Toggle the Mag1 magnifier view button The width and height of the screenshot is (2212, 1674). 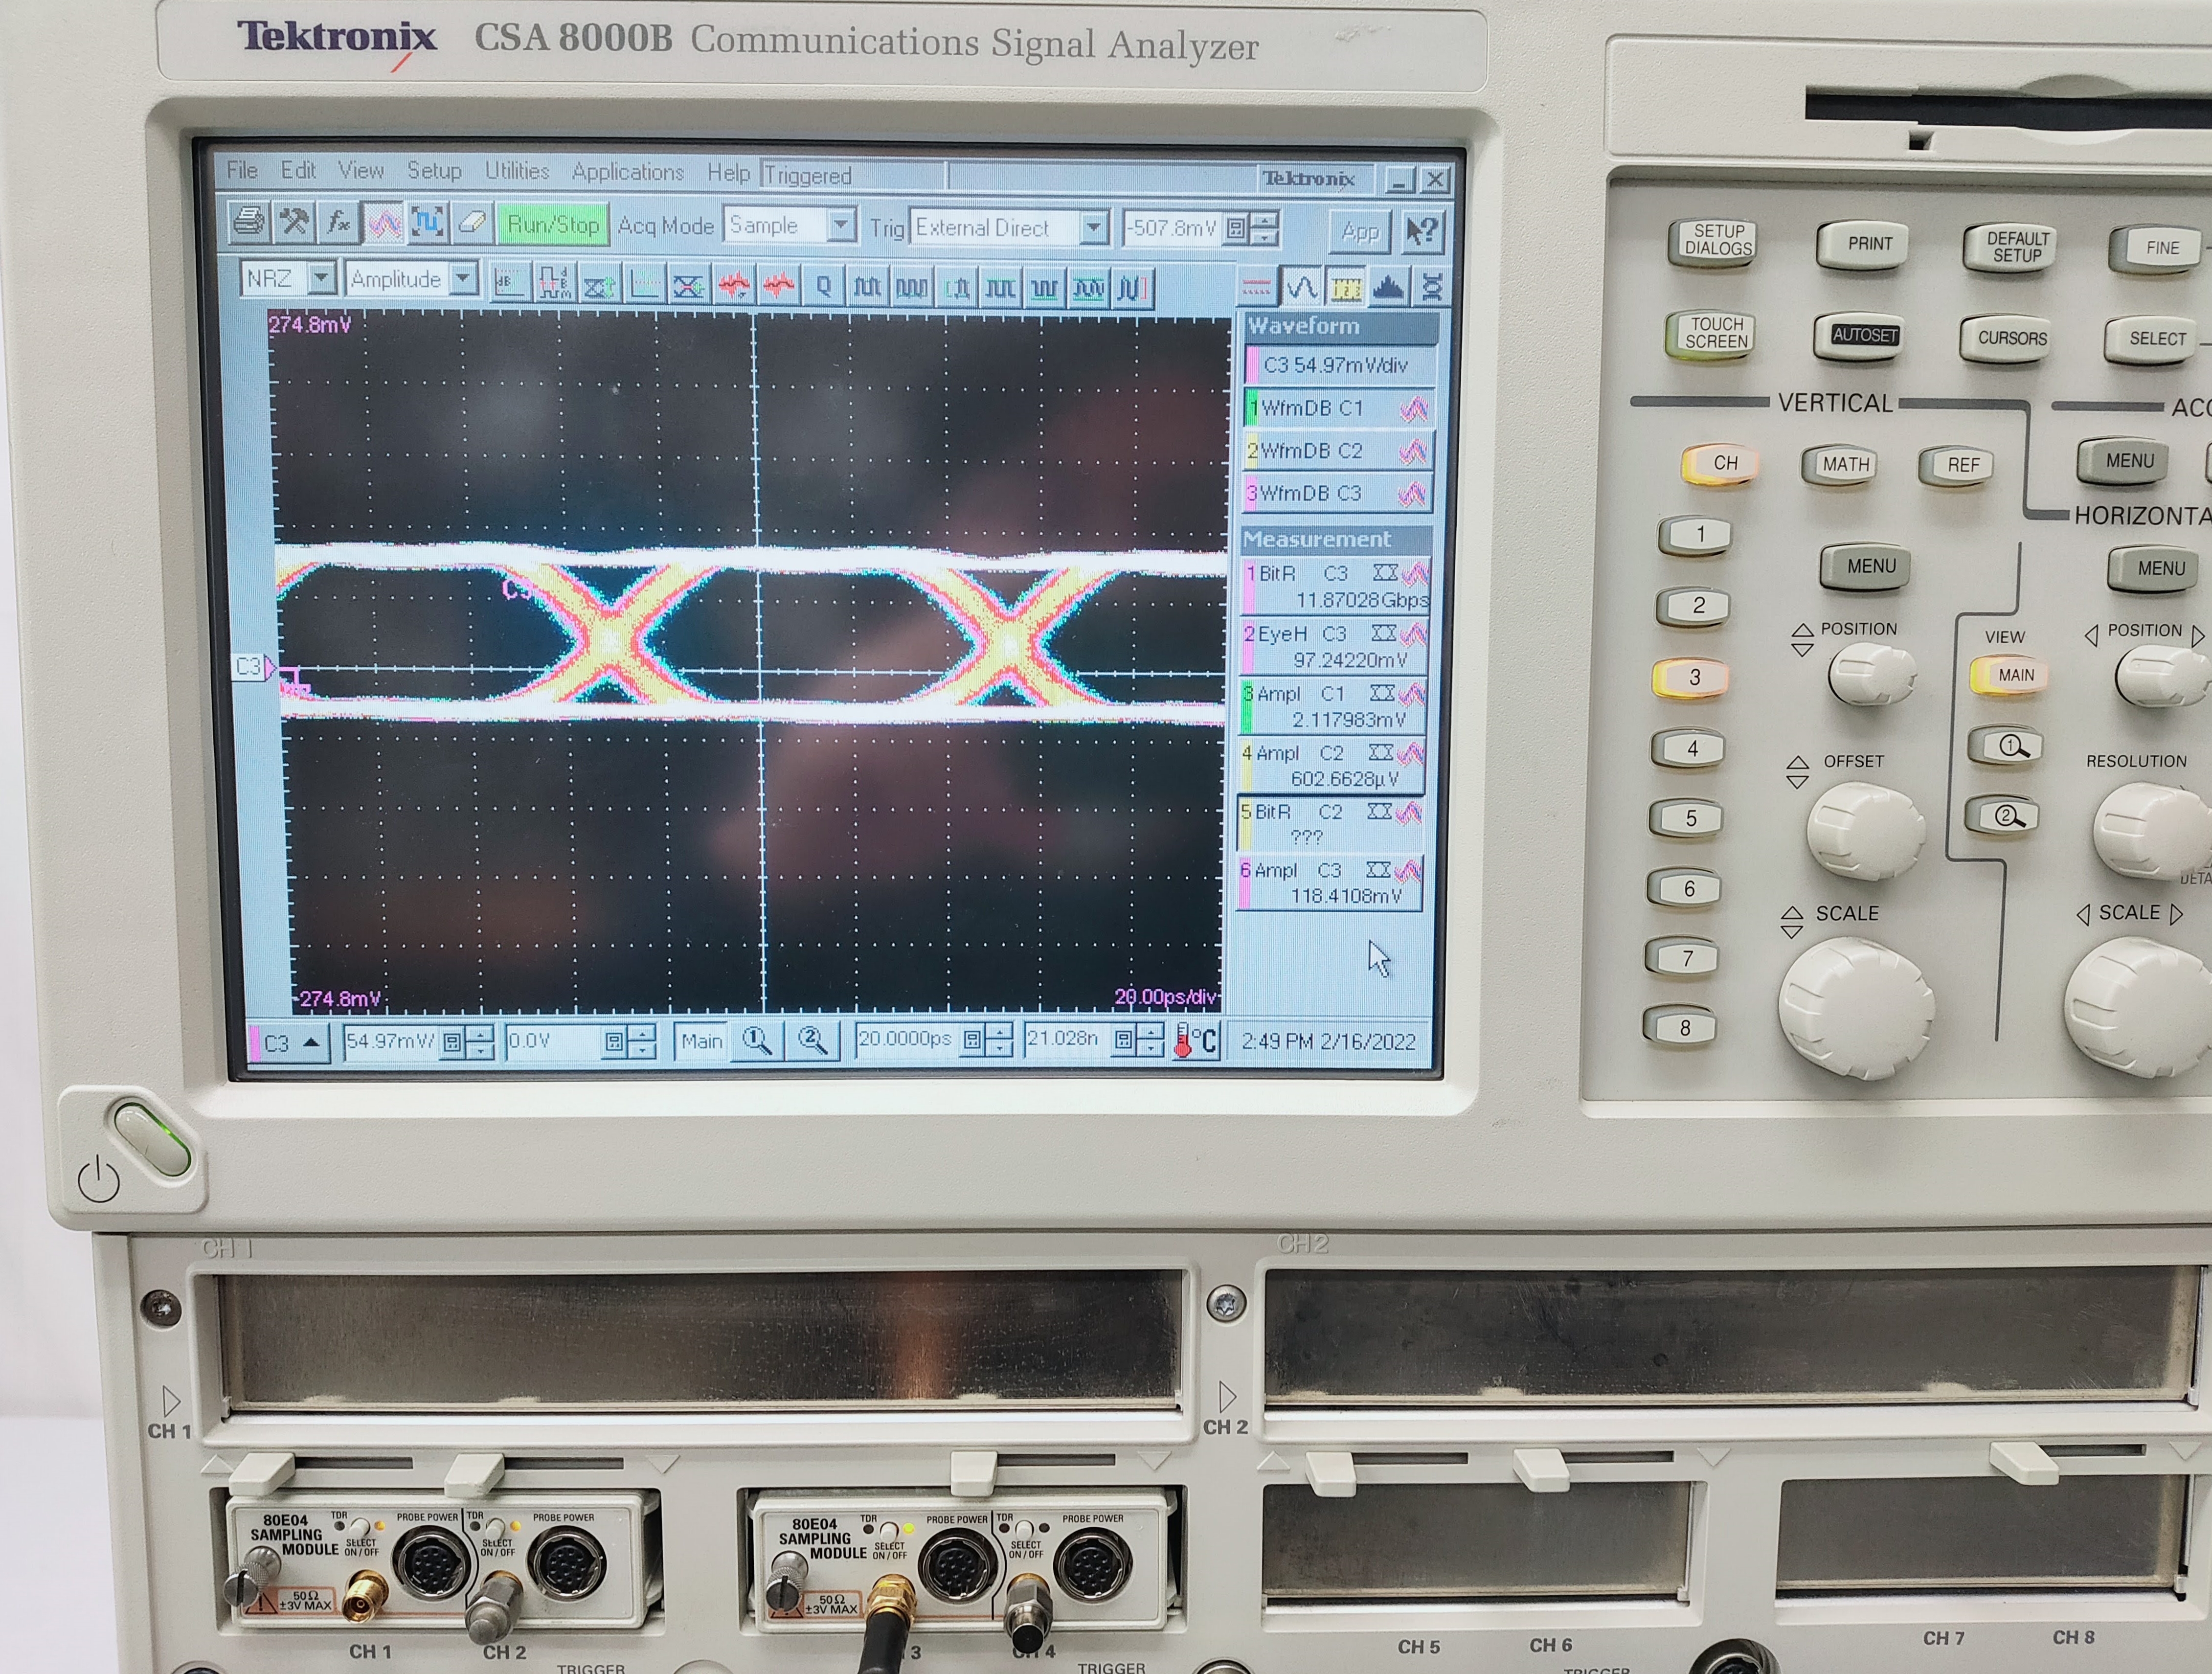point(757,1041)
